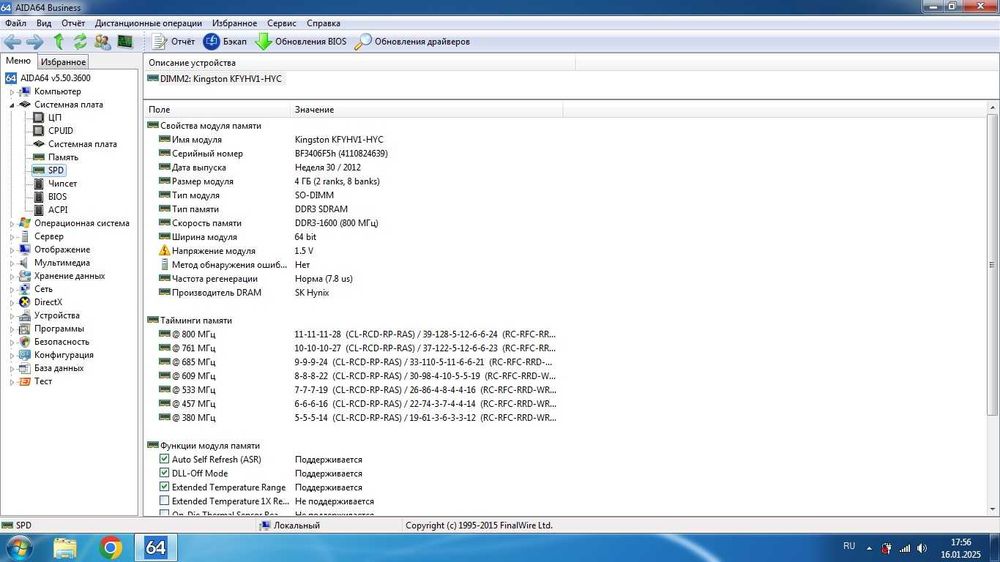1000x562 pixels.
Task: Open the Сервис menu
Action: click(281, 23)
